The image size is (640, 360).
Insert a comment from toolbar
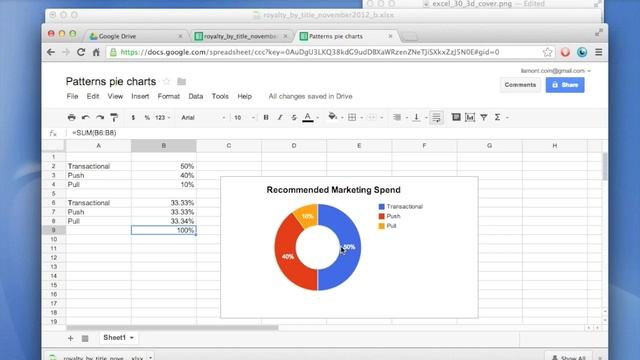456,118
